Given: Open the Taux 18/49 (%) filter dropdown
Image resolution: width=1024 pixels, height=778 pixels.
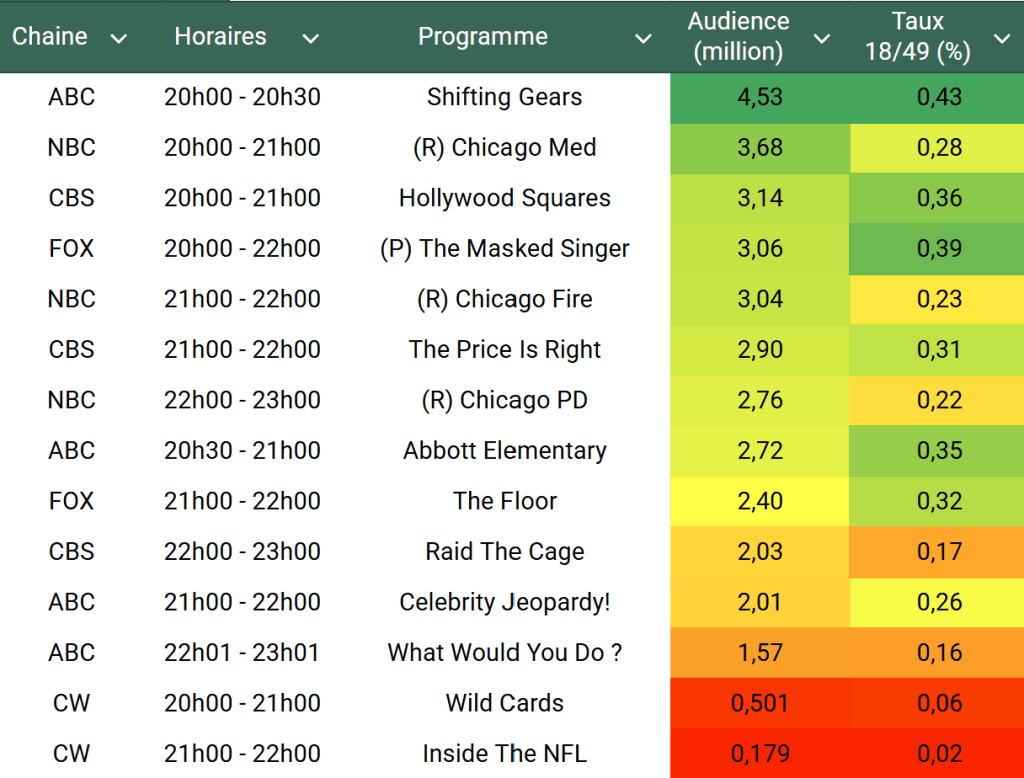Looking at the screenshot, I should pos(1002,39).
